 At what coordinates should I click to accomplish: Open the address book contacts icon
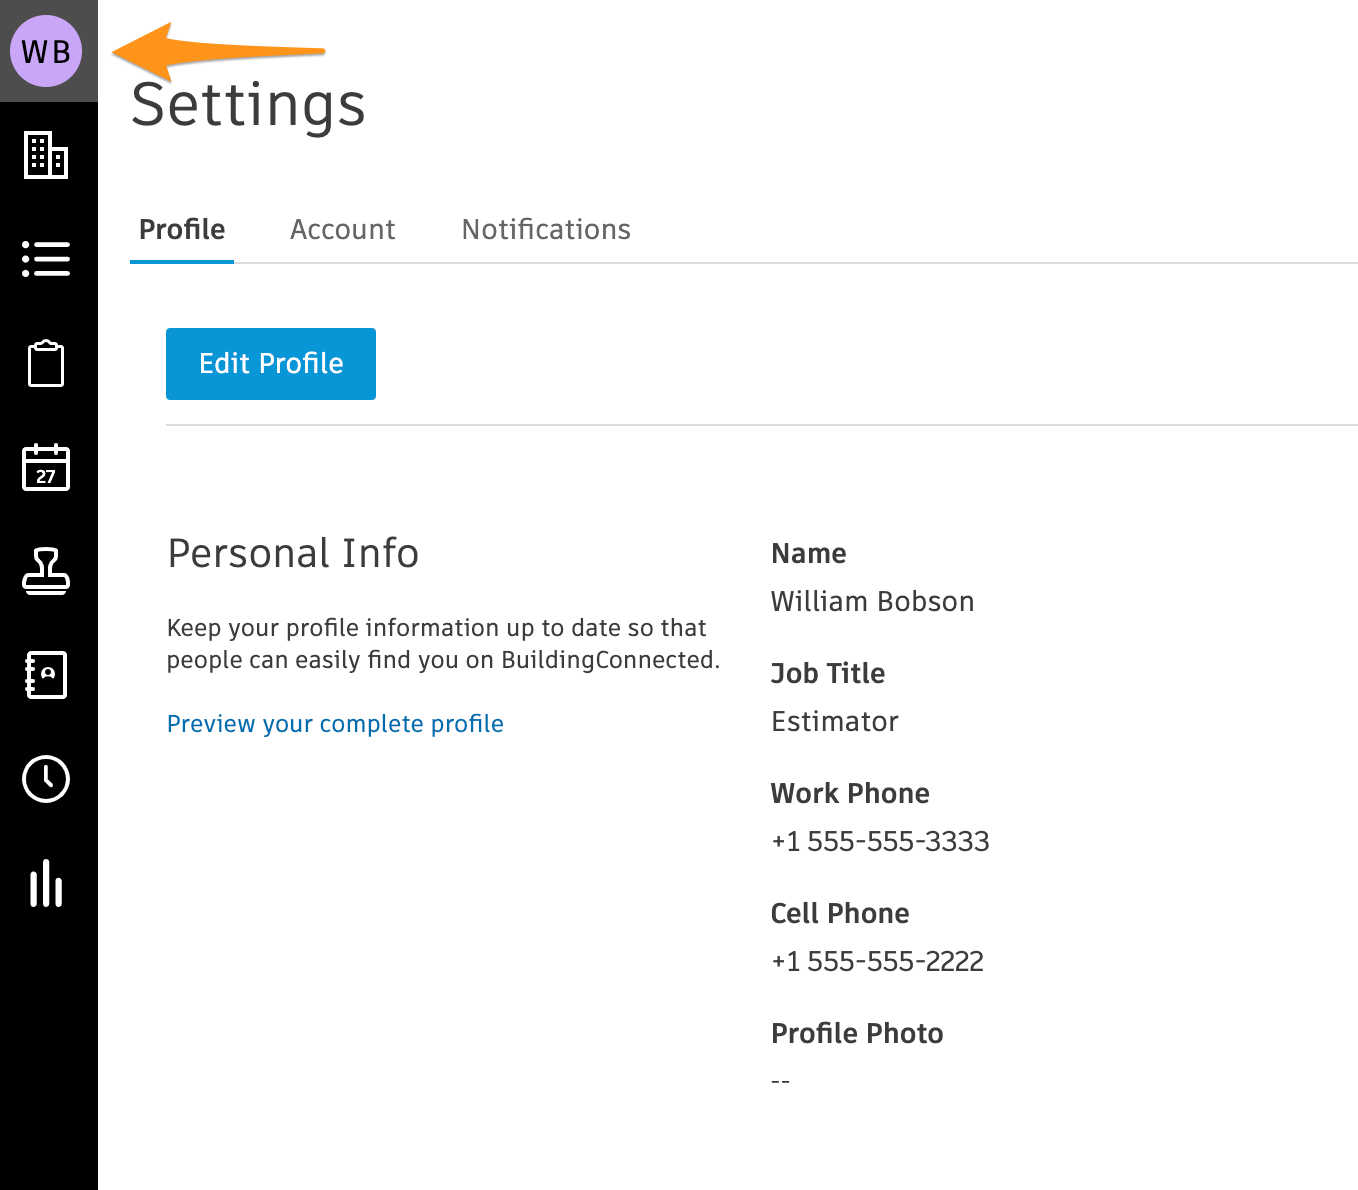[x=46, y=675]
